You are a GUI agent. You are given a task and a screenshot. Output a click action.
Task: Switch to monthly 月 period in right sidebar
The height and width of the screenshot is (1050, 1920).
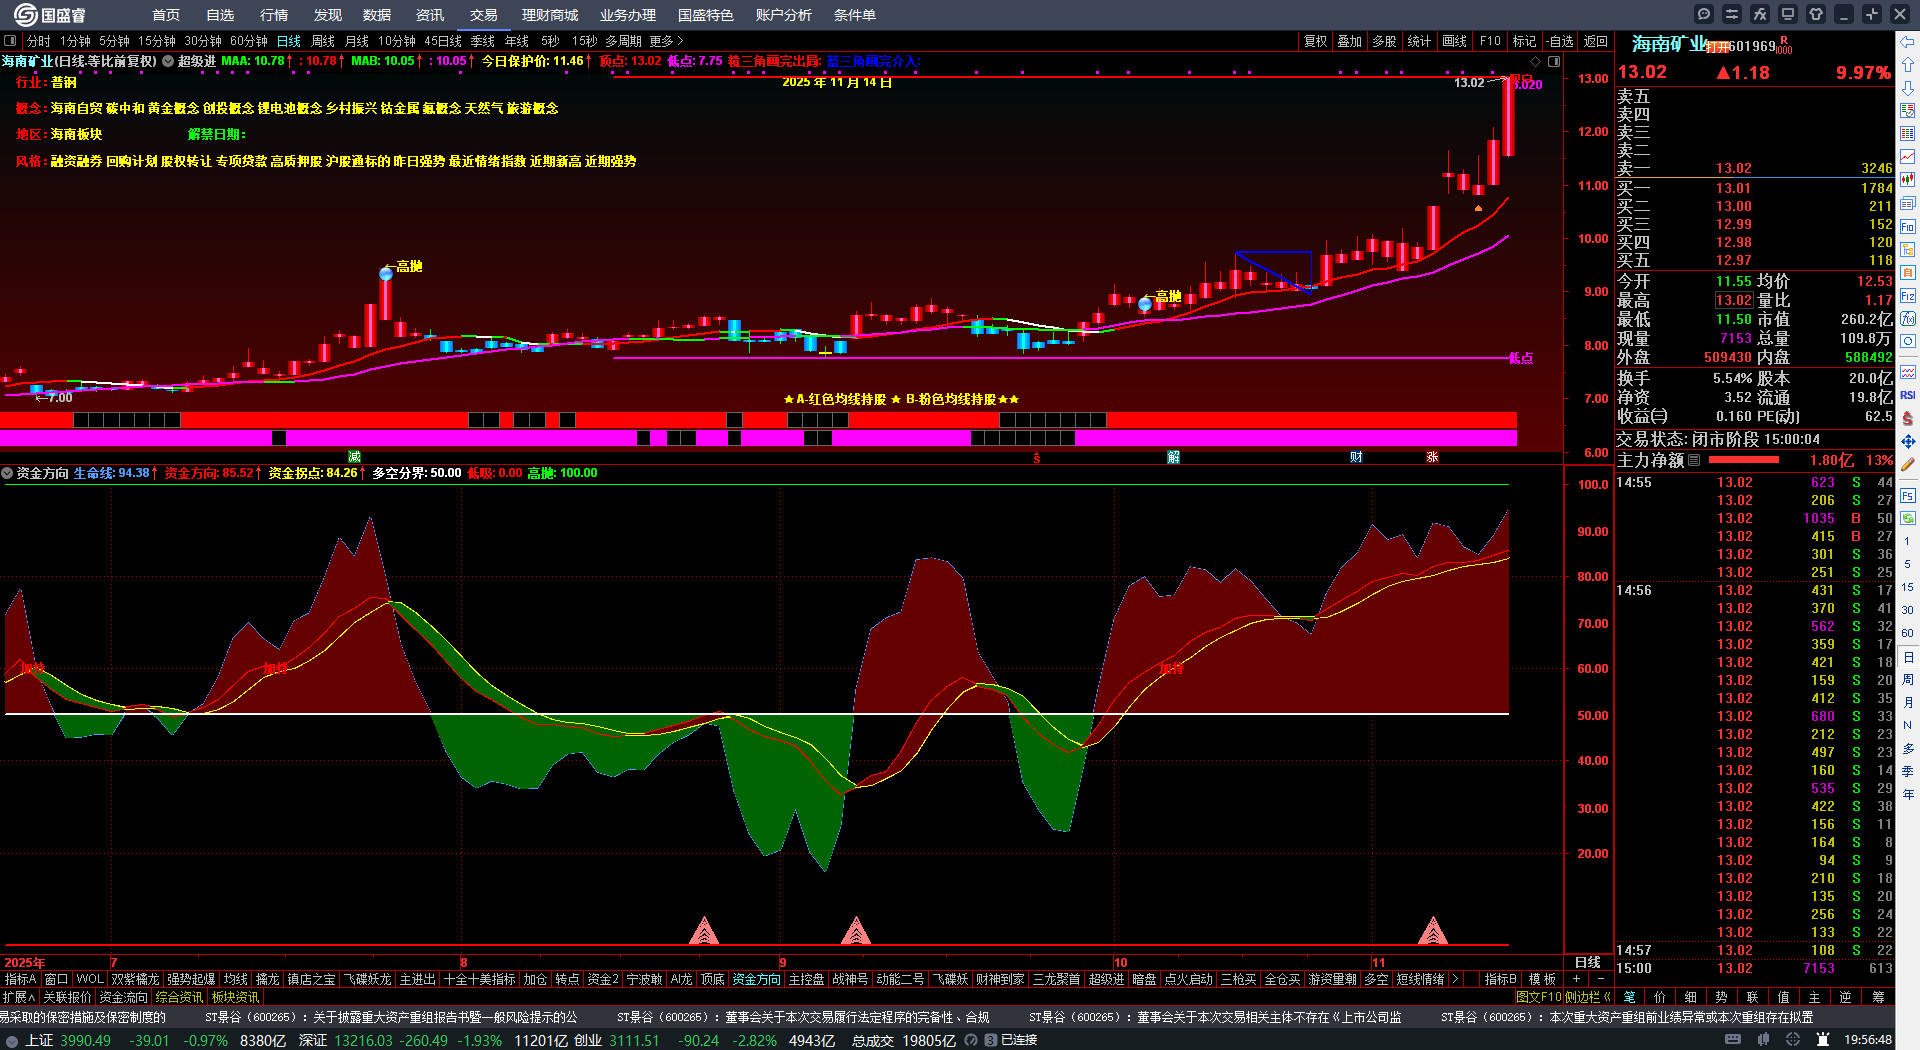1908,703
